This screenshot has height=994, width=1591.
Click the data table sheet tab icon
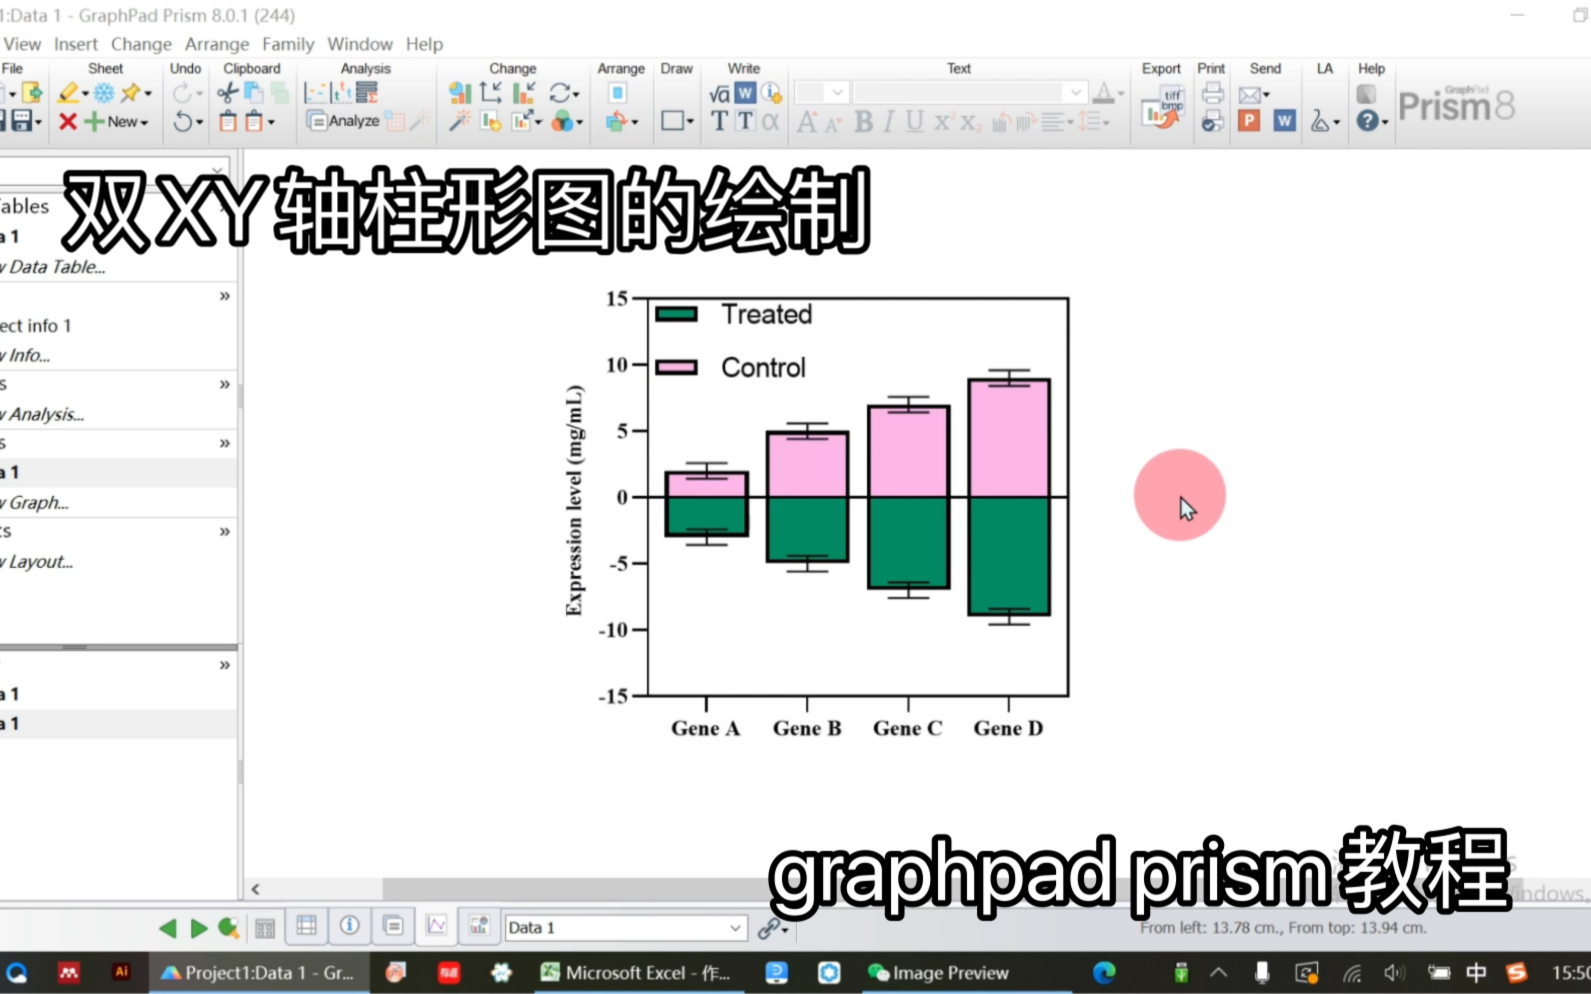coord(307,926)
